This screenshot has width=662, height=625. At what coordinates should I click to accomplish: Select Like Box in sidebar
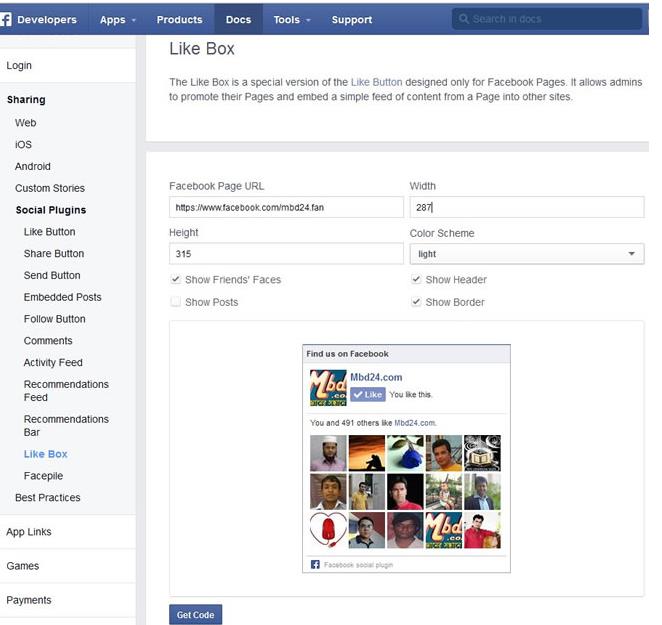click(46, 454)
